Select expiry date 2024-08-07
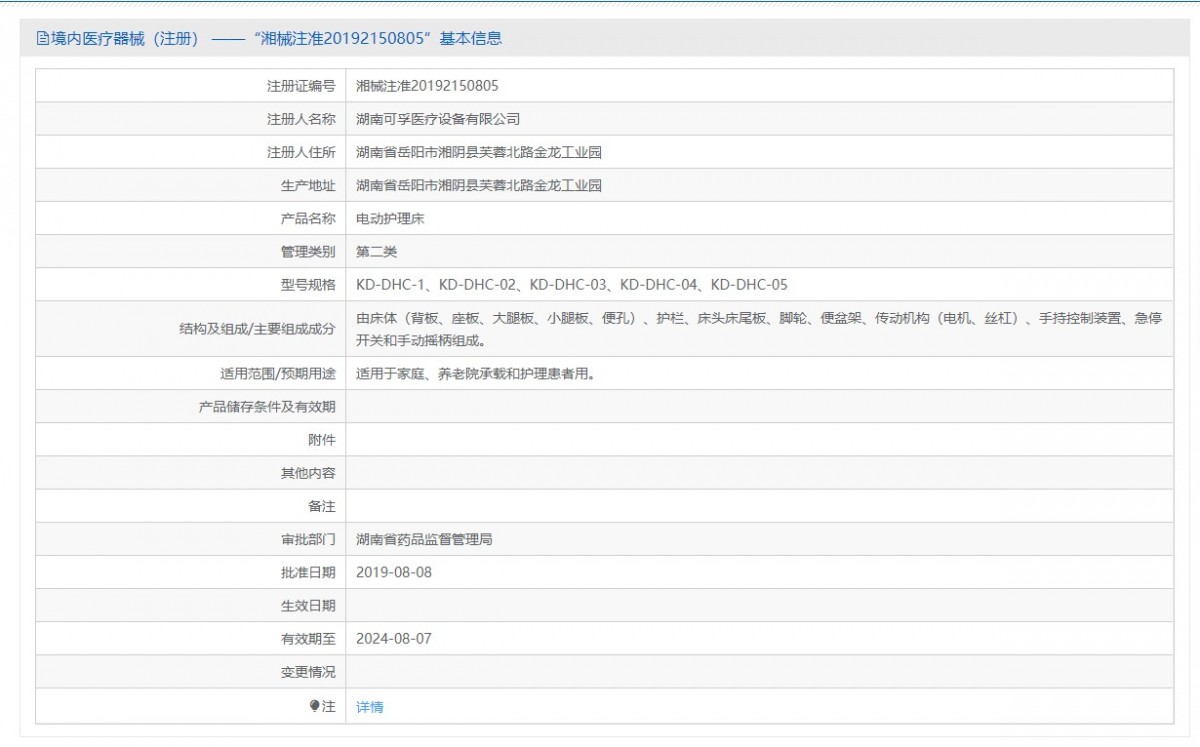 (x=394, y=638)
